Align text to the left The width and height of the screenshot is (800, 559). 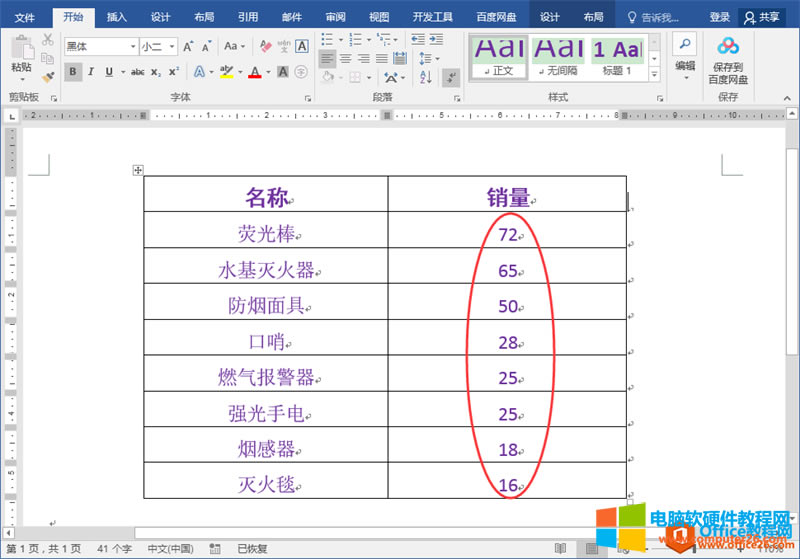point(327,59)
